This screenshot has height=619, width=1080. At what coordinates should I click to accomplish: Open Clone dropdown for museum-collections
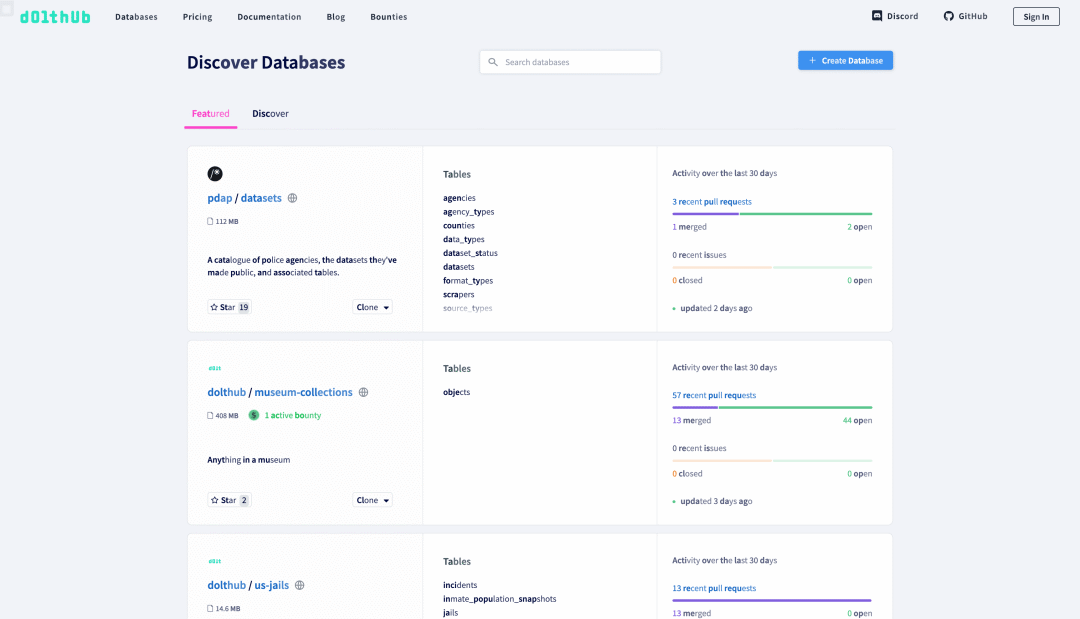tap(373, 500)
